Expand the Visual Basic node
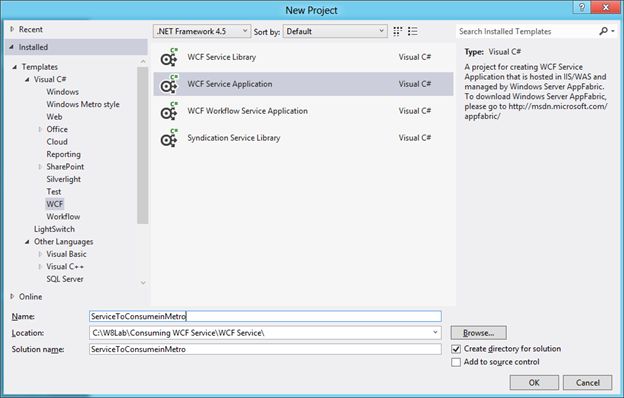Screen dimensions: 624x398 pyautogui.click(x=40, y=254)
